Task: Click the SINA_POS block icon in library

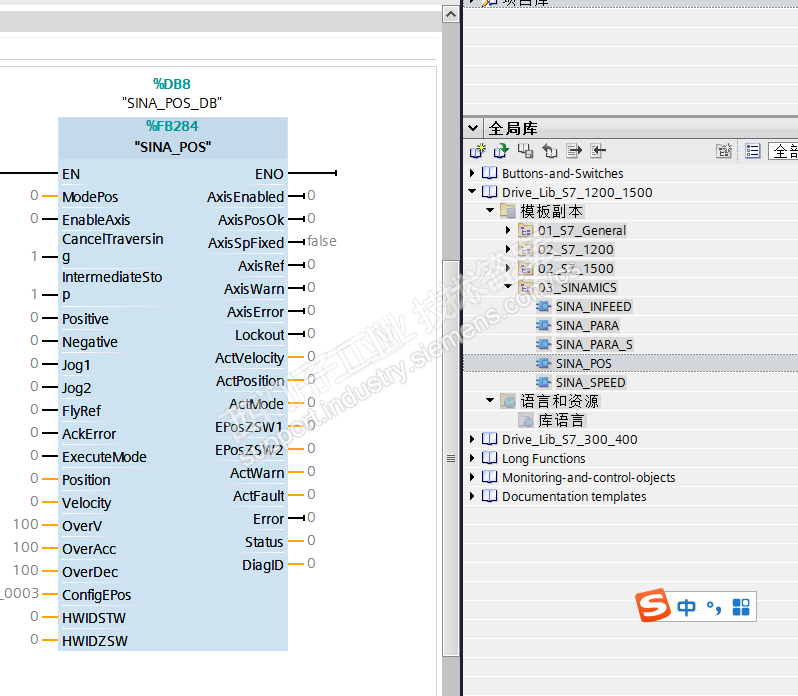Action: pyautogui.click(x=544, y=363)
